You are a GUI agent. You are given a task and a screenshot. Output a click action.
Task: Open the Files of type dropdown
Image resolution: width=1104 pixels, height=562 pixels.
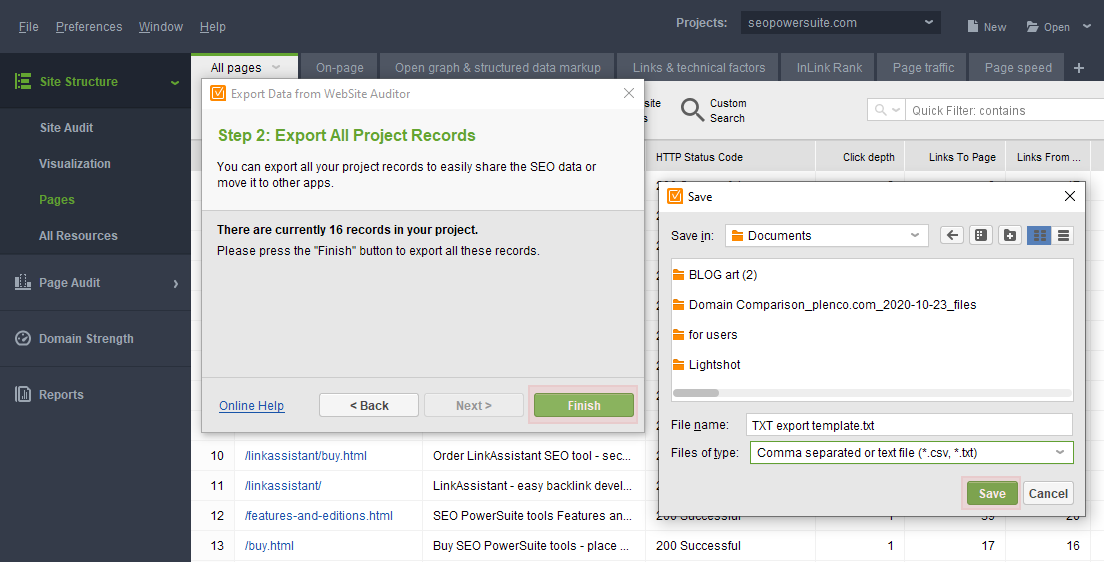912,452
